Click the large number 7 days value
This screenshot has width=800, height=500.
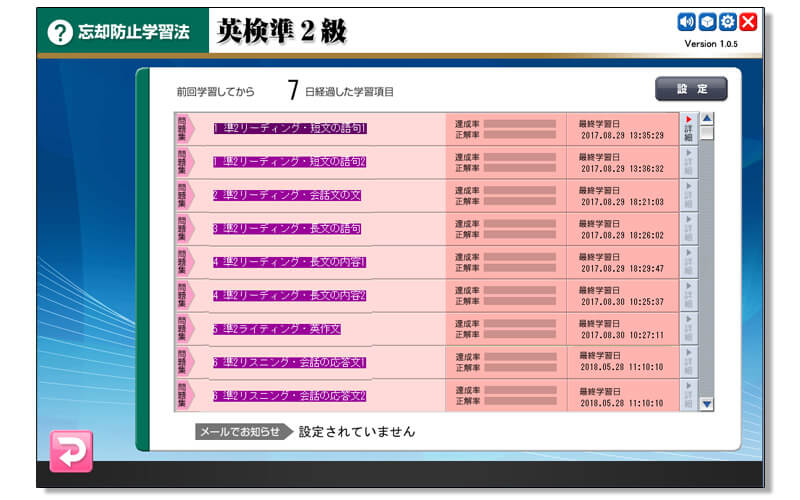pyautogui.click(x=292, y=90)
